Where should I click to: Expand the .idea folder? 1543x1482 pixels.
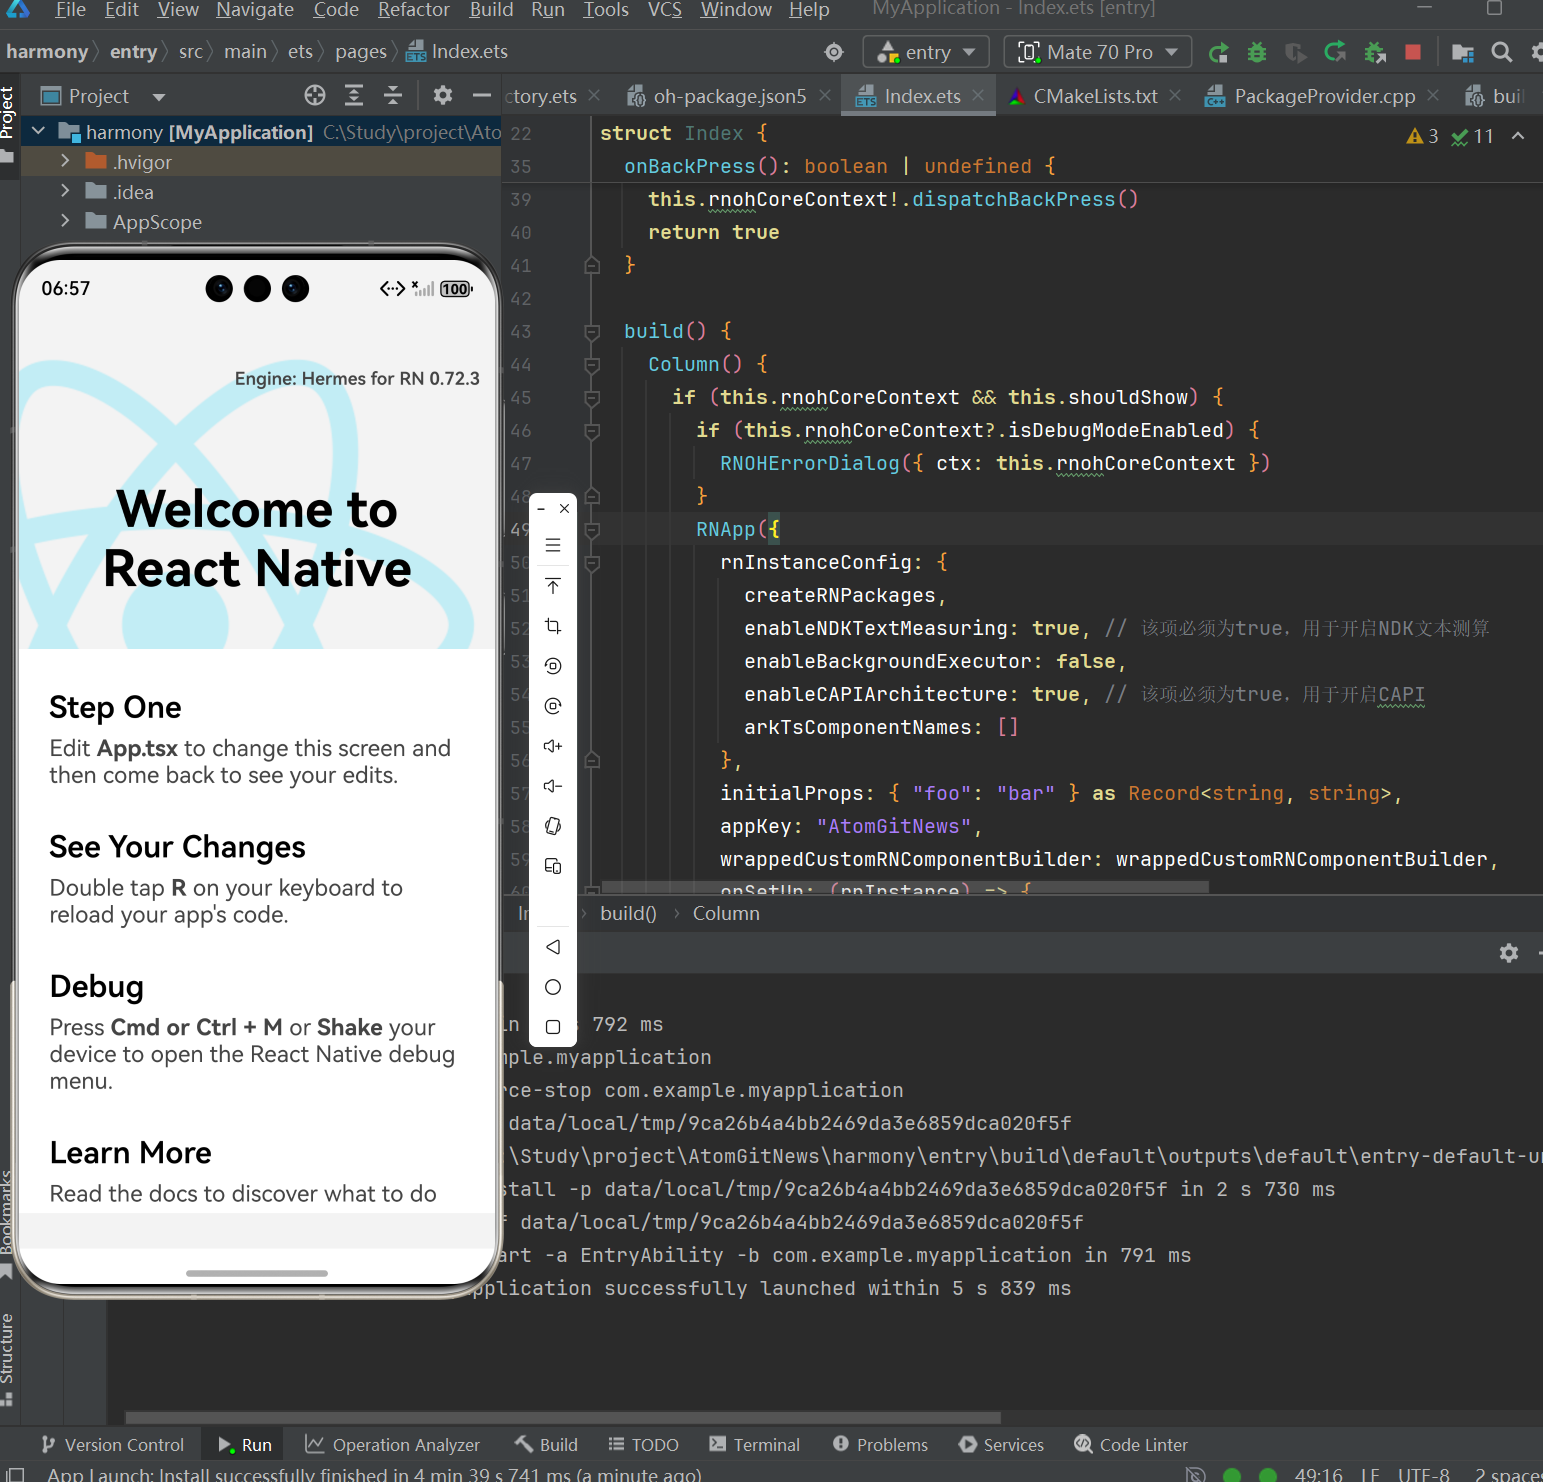point(65,191)
